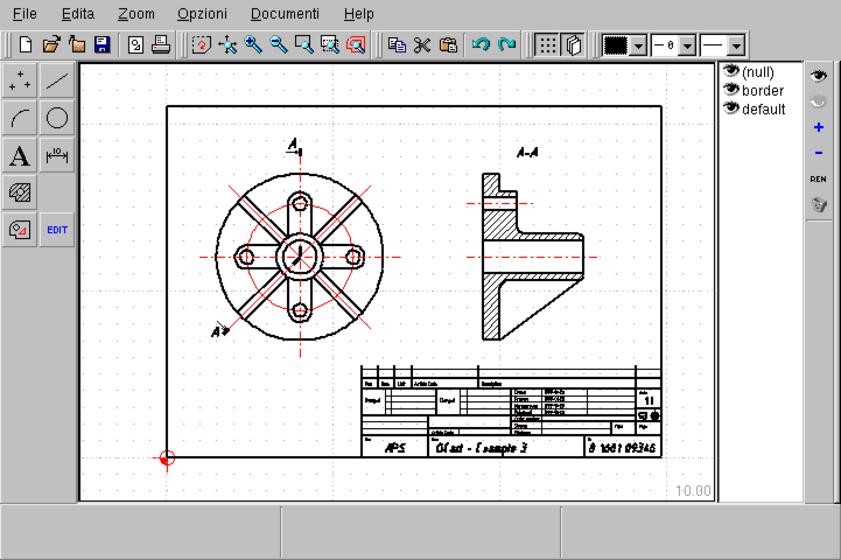The image size is (841, 560).
Task: Select the Point drawing tool
Action: coord(20,81)
